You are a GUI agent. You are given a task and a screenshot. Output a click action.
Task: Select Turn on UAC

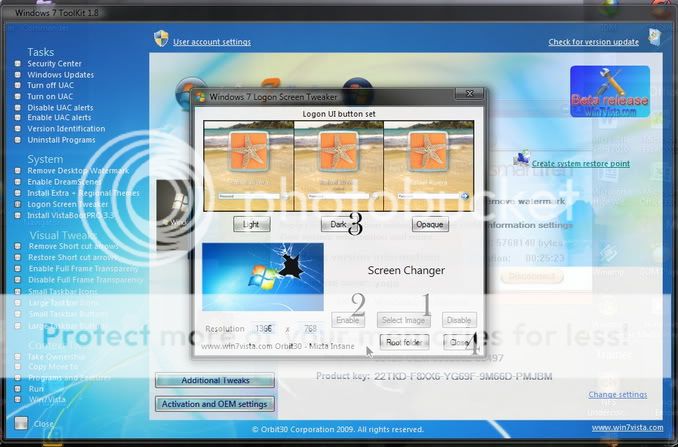tap(50, 96)
